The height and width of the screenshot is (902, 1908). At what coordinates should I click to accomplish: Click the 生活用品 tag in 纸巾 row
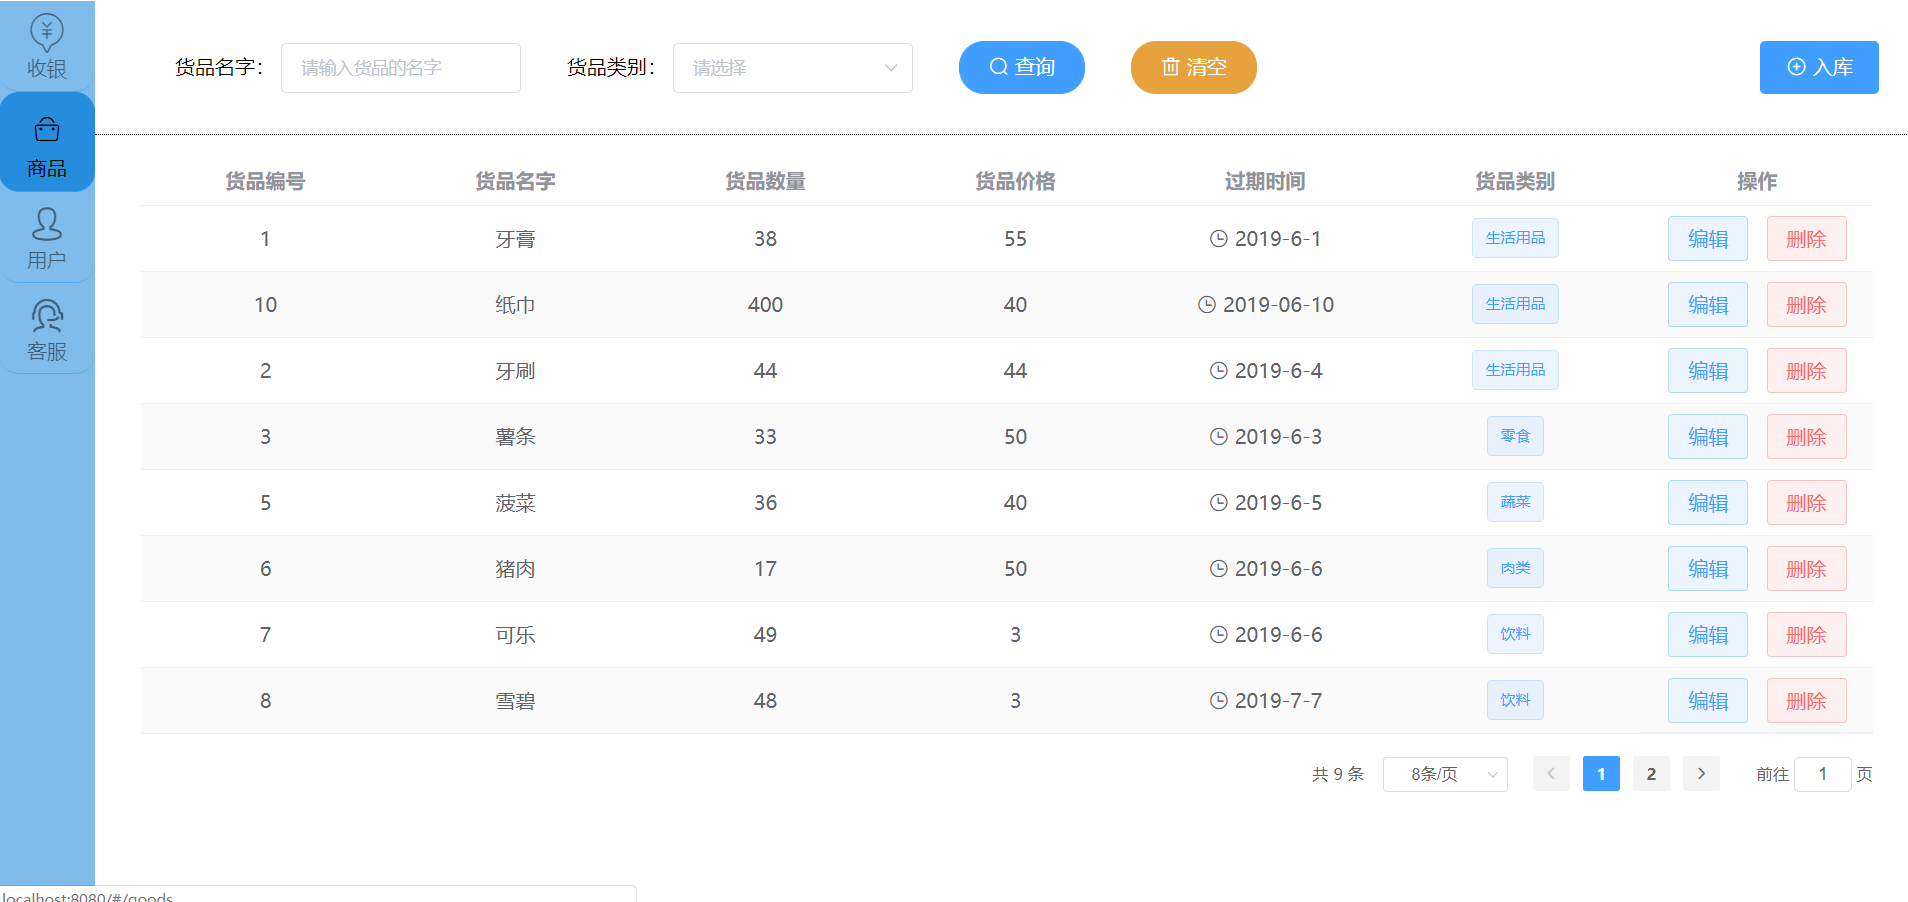[x=1515, y=304]
